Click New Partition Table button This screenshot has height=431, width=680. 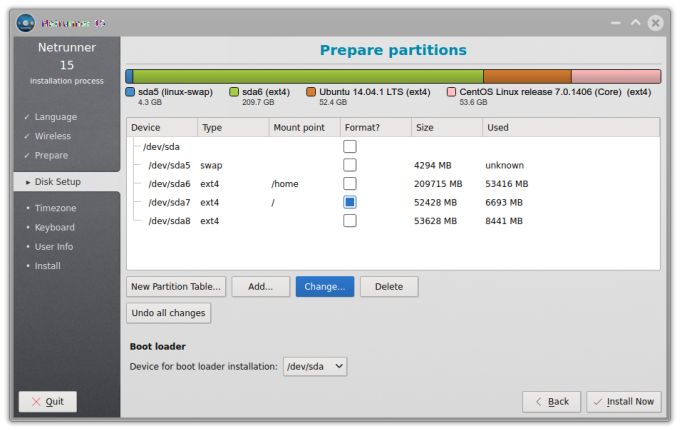(176, 287)
